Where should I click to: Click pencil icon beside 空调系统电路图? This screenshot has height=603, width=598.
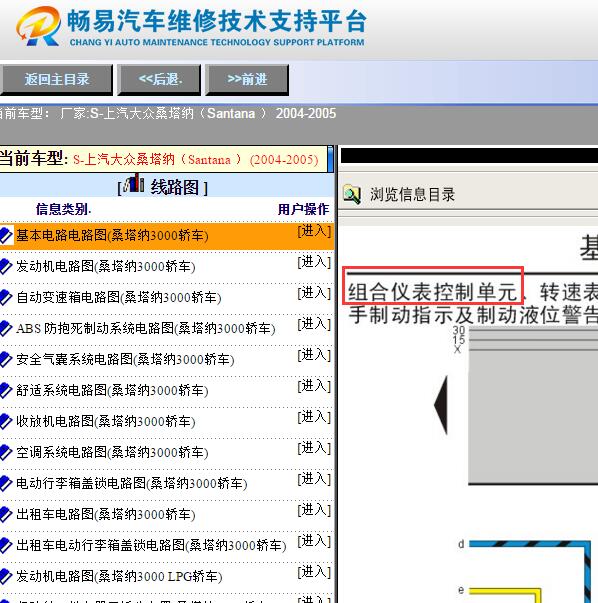click(x=6, y=452)
